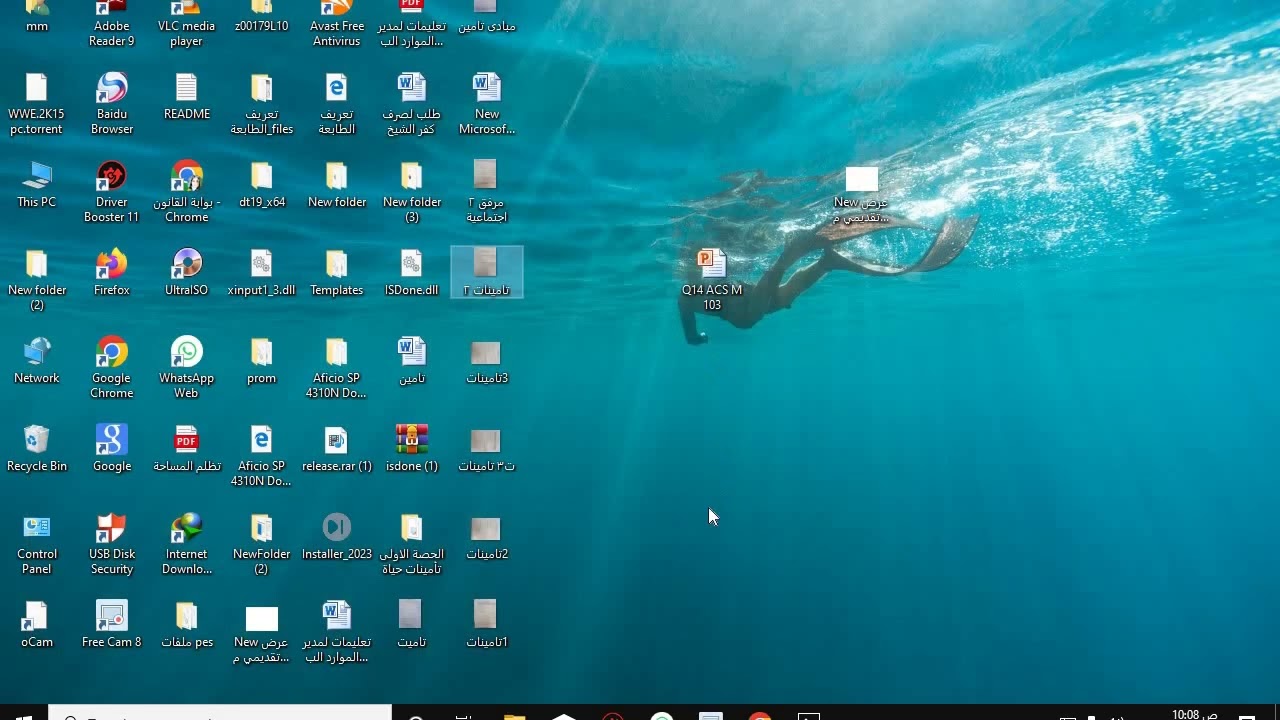Viewport: 1280px width, 720px height.
Task: Select the ISDone.dll file
Action: tap(411, 273)
